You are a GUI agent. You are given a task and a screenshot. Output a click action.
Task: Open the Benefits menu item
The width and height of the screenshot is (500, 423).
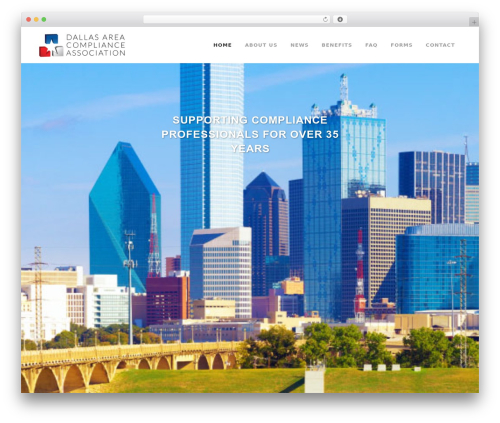(x=337, y=45)
